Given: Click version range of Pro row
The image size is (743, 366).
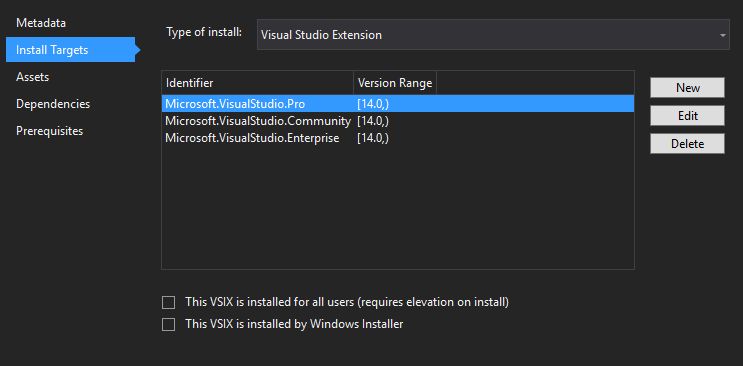Looking at the screenshot, I should click(373, 104).
